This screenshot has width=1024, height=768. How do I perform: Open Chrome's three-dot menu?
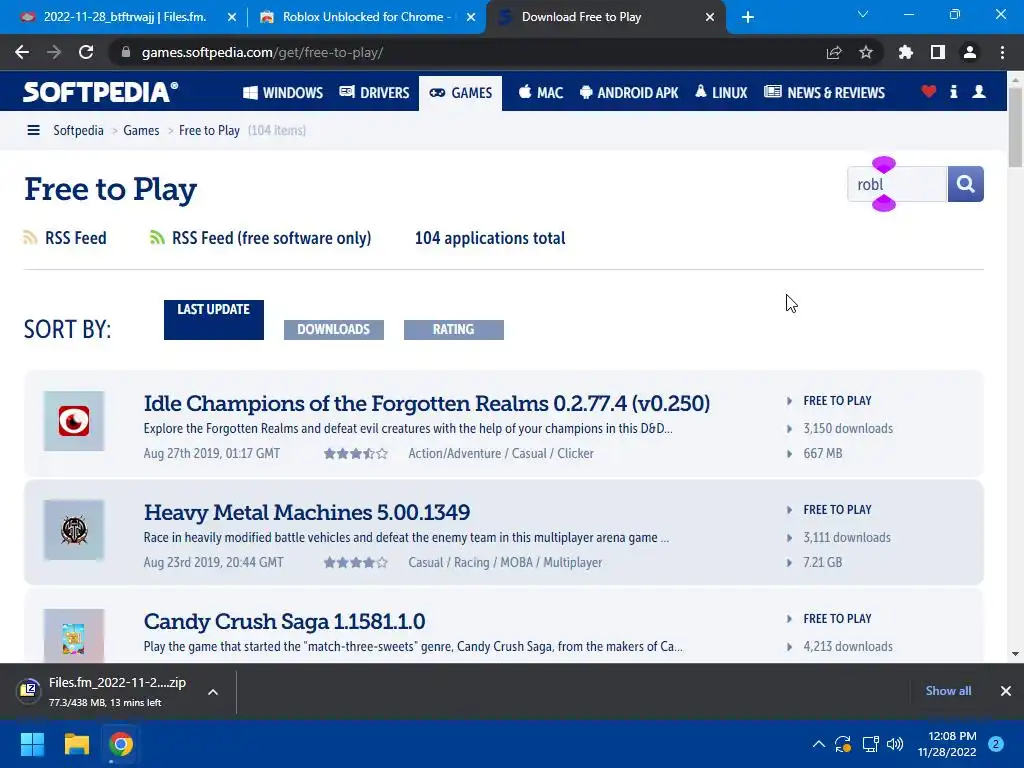pyautogui.click(x=1002, y=52)
